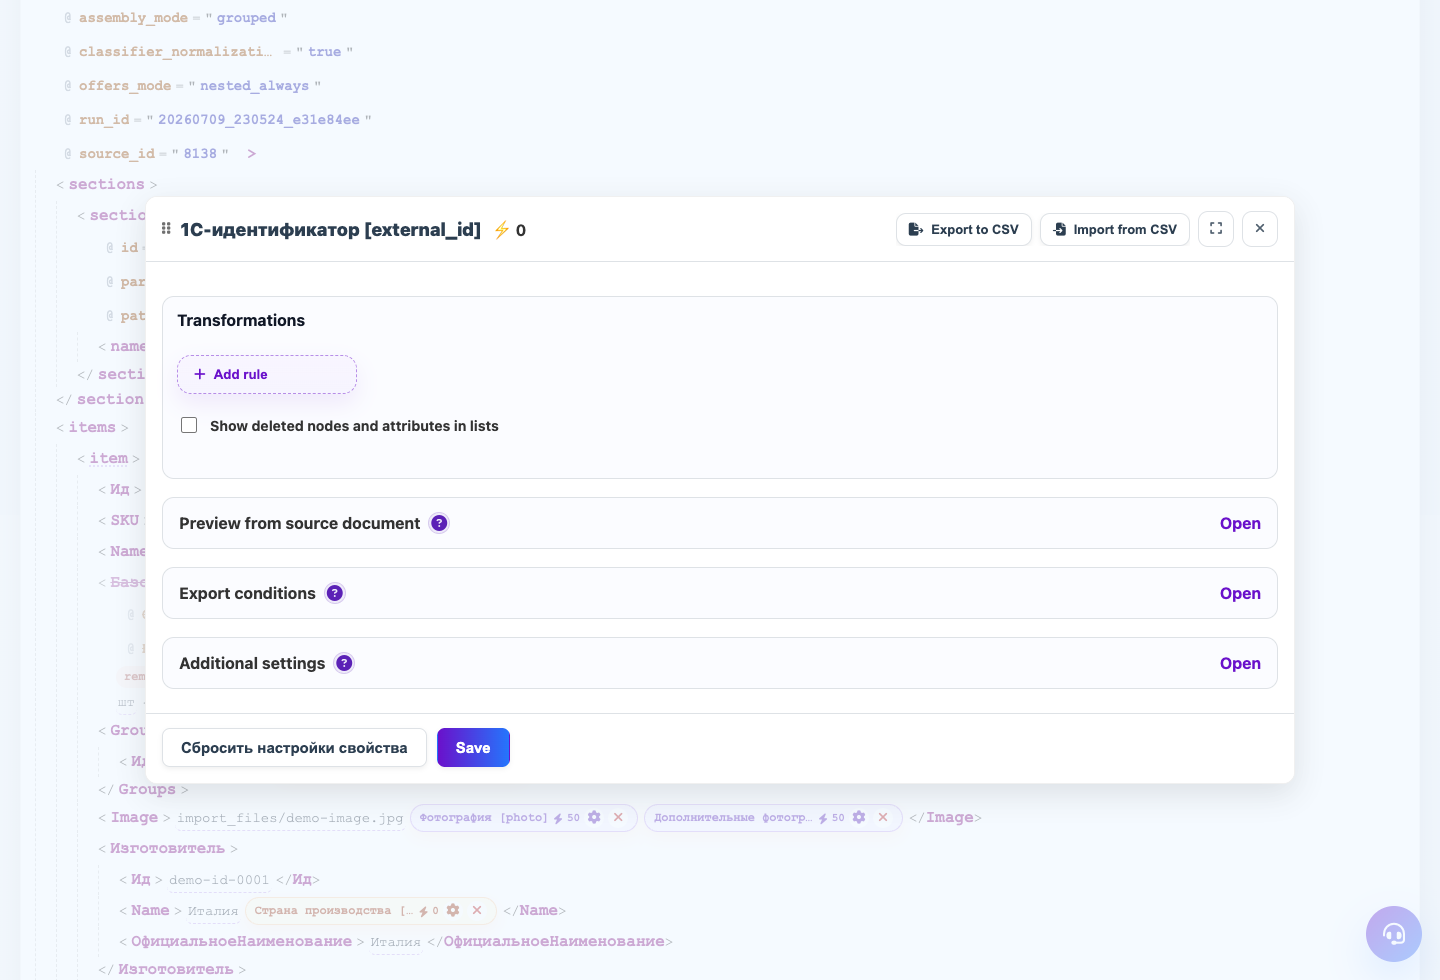Open gear settings on Дополнительные фотогр… tag
Viewport: 1440px width, 980px height.
point(859,817)
